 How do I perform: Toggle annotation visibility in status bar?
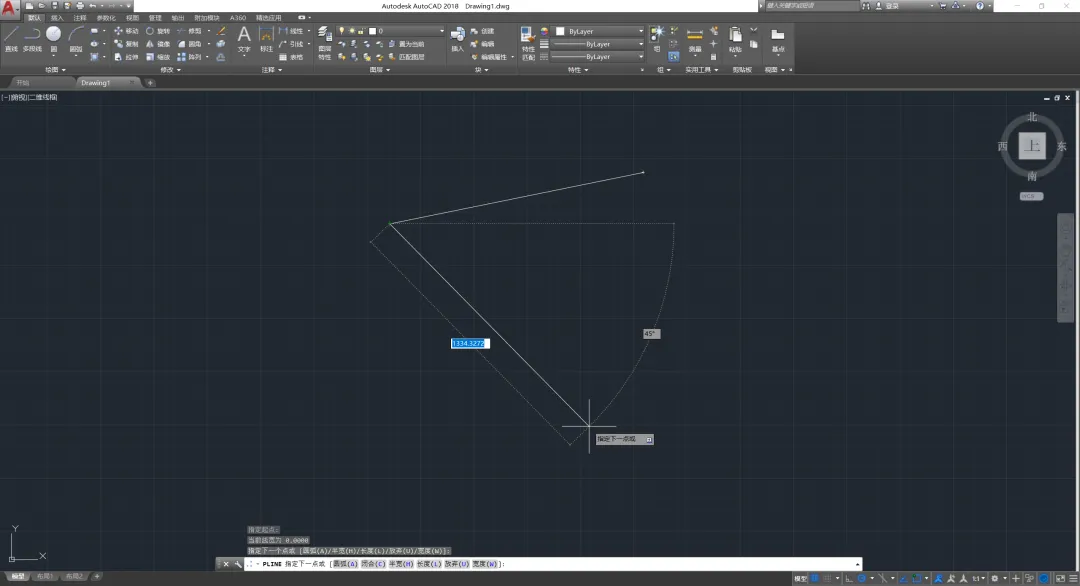(938, 578)
